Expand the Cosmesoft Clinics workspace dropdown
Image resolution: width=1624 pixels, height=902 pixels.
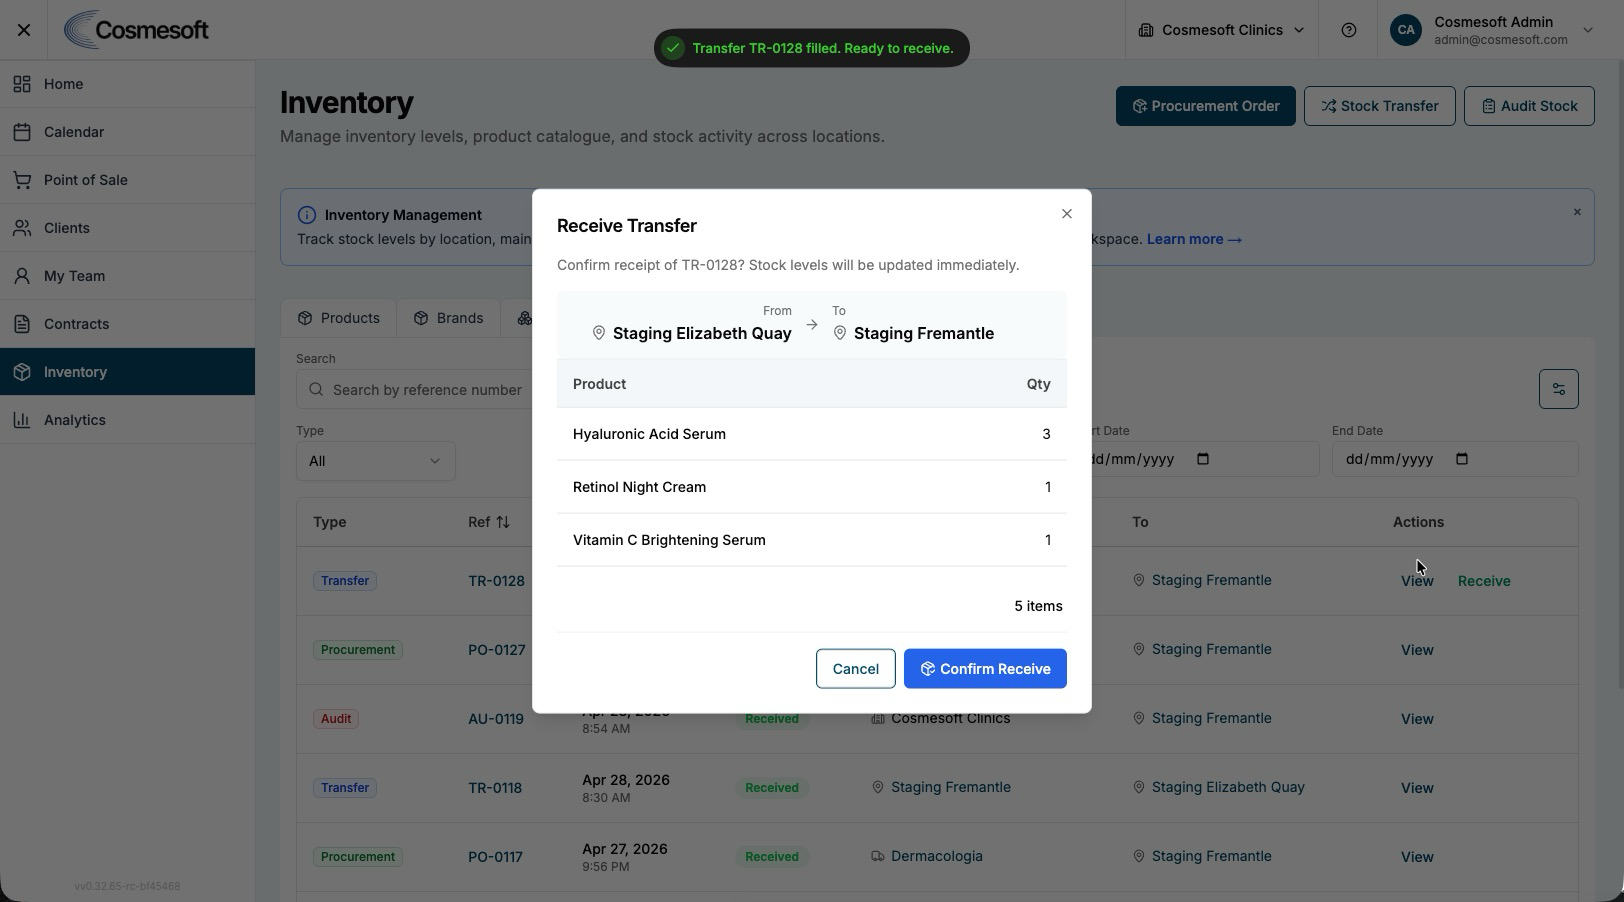click(1221, 30)
